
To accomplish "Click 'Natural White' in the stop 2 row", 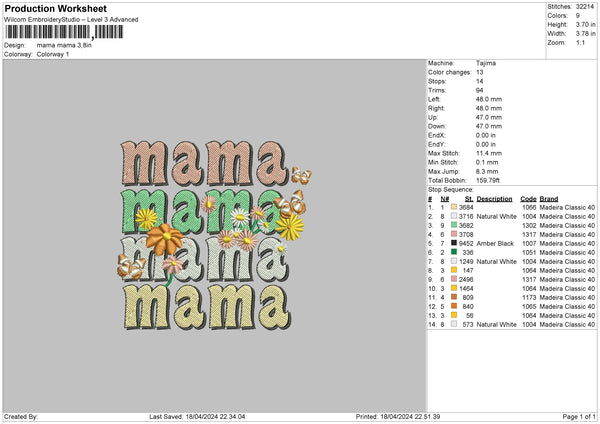I will (x=497, y=216).
